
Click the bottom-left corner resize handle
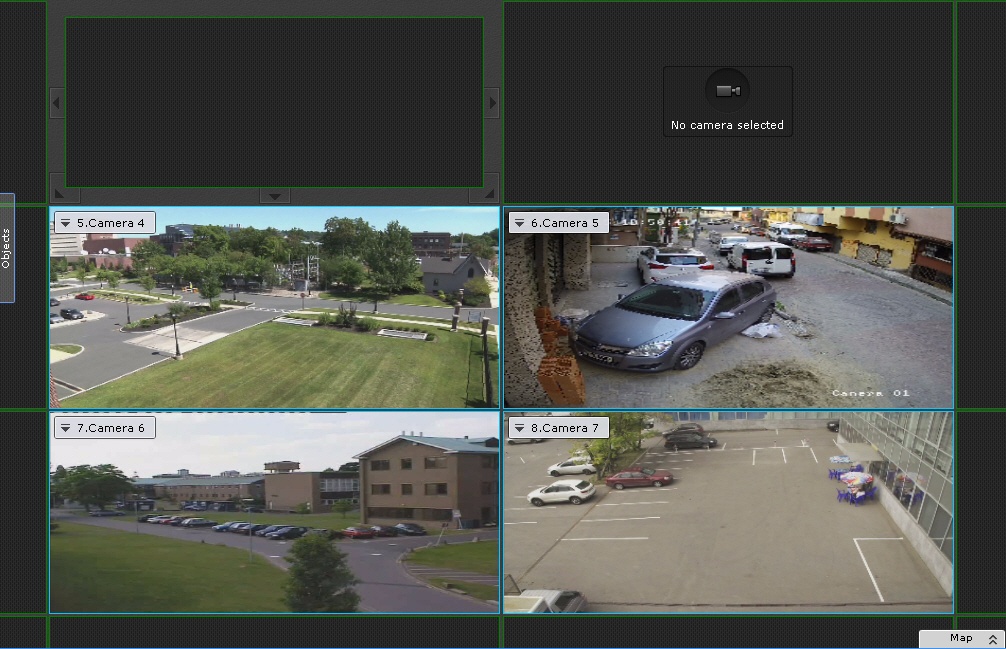[x=60, y=194]
